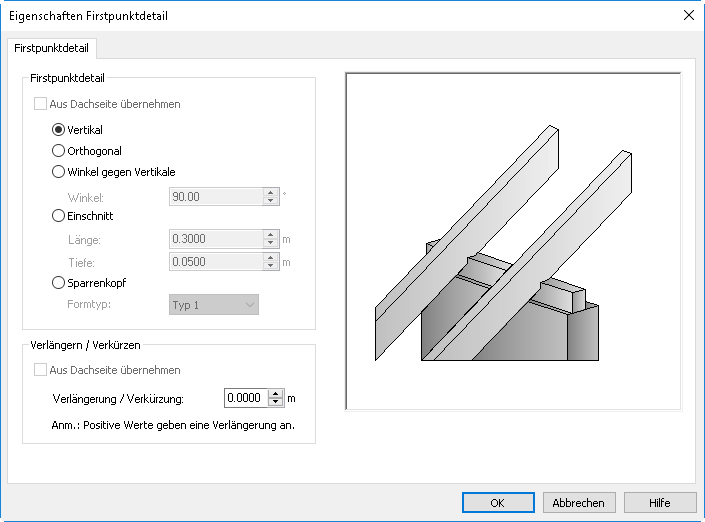This screenshot has height=522, width=705.
Task: Cancel with the Abbrechen button
Action: 579,503
